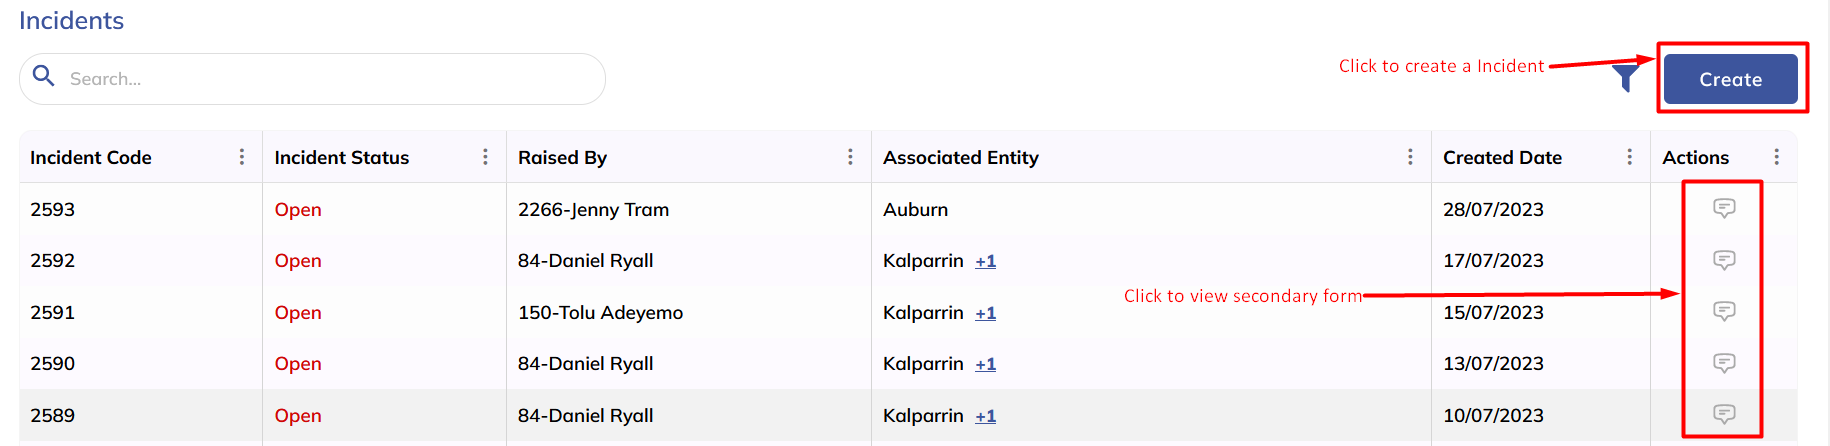Open secondary form for incident 2593
Screen dimensions: 1830x446
[1724, 208]
